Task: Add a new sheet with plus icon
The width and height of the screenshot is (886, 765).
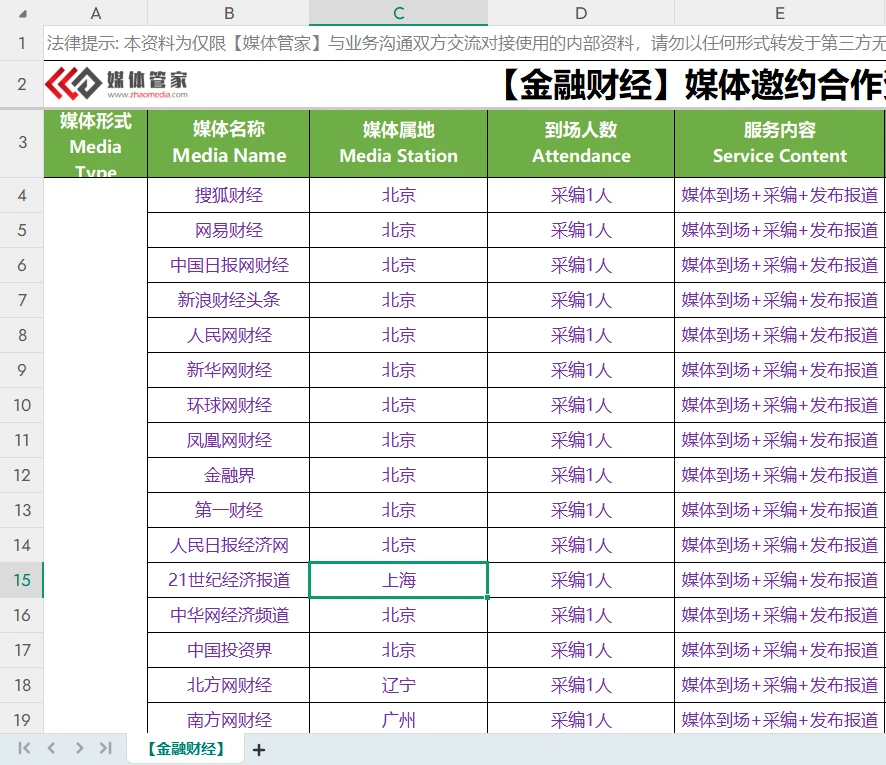Action: pyautogui.click(x=259, y=750)
